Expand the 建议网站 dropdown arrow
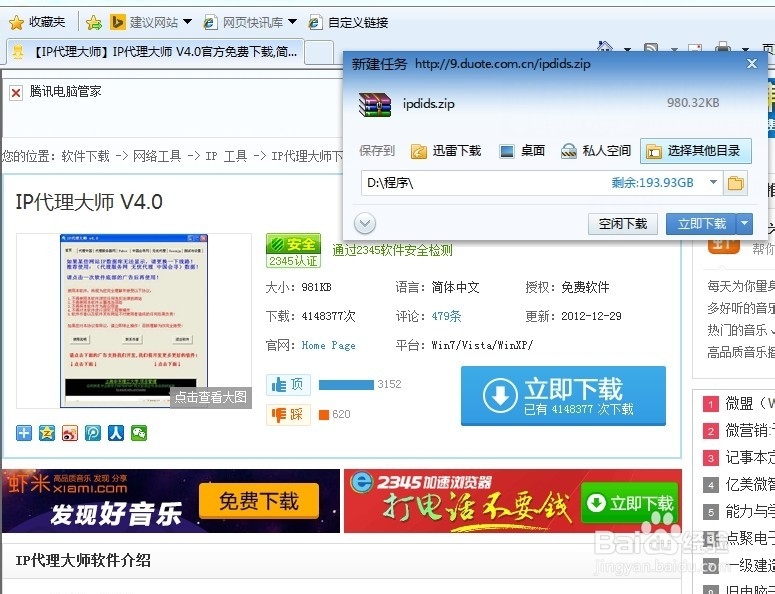The width and height of the screenshot is (775, 594). click(187, 22)
